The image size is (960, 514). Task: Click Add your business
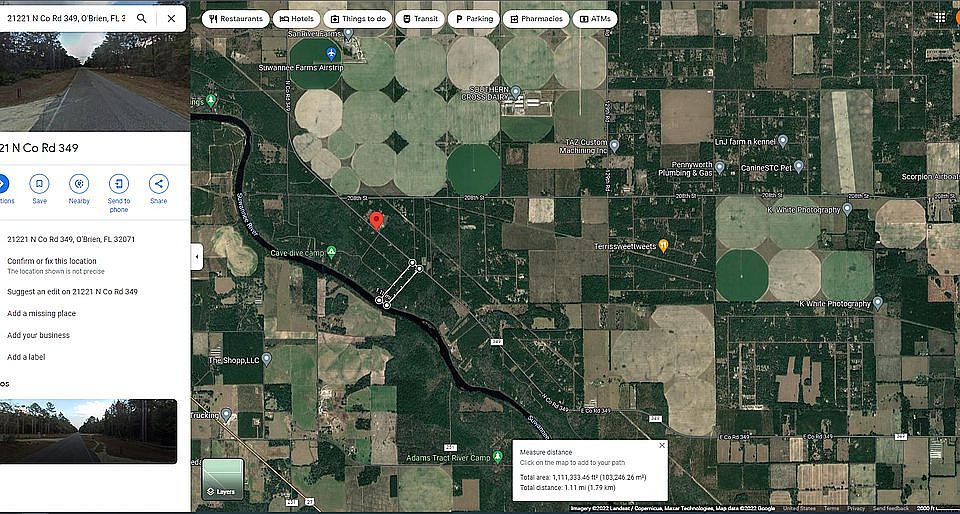(39, 335)
